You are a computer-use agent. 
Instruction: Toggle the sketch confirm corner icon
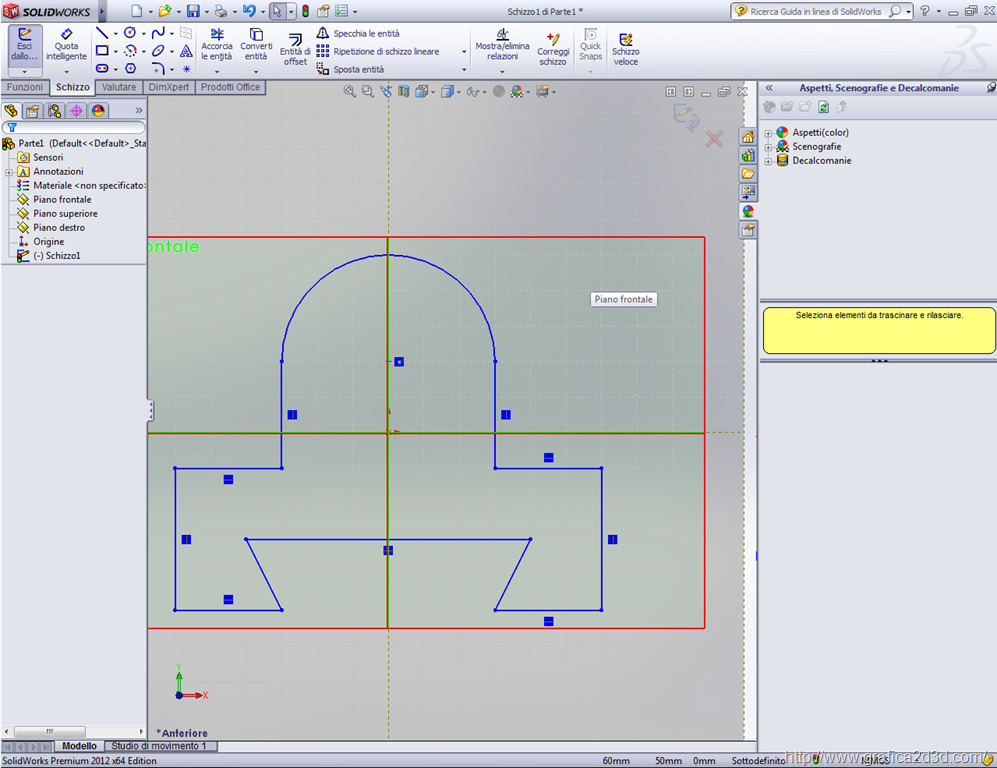686,118
